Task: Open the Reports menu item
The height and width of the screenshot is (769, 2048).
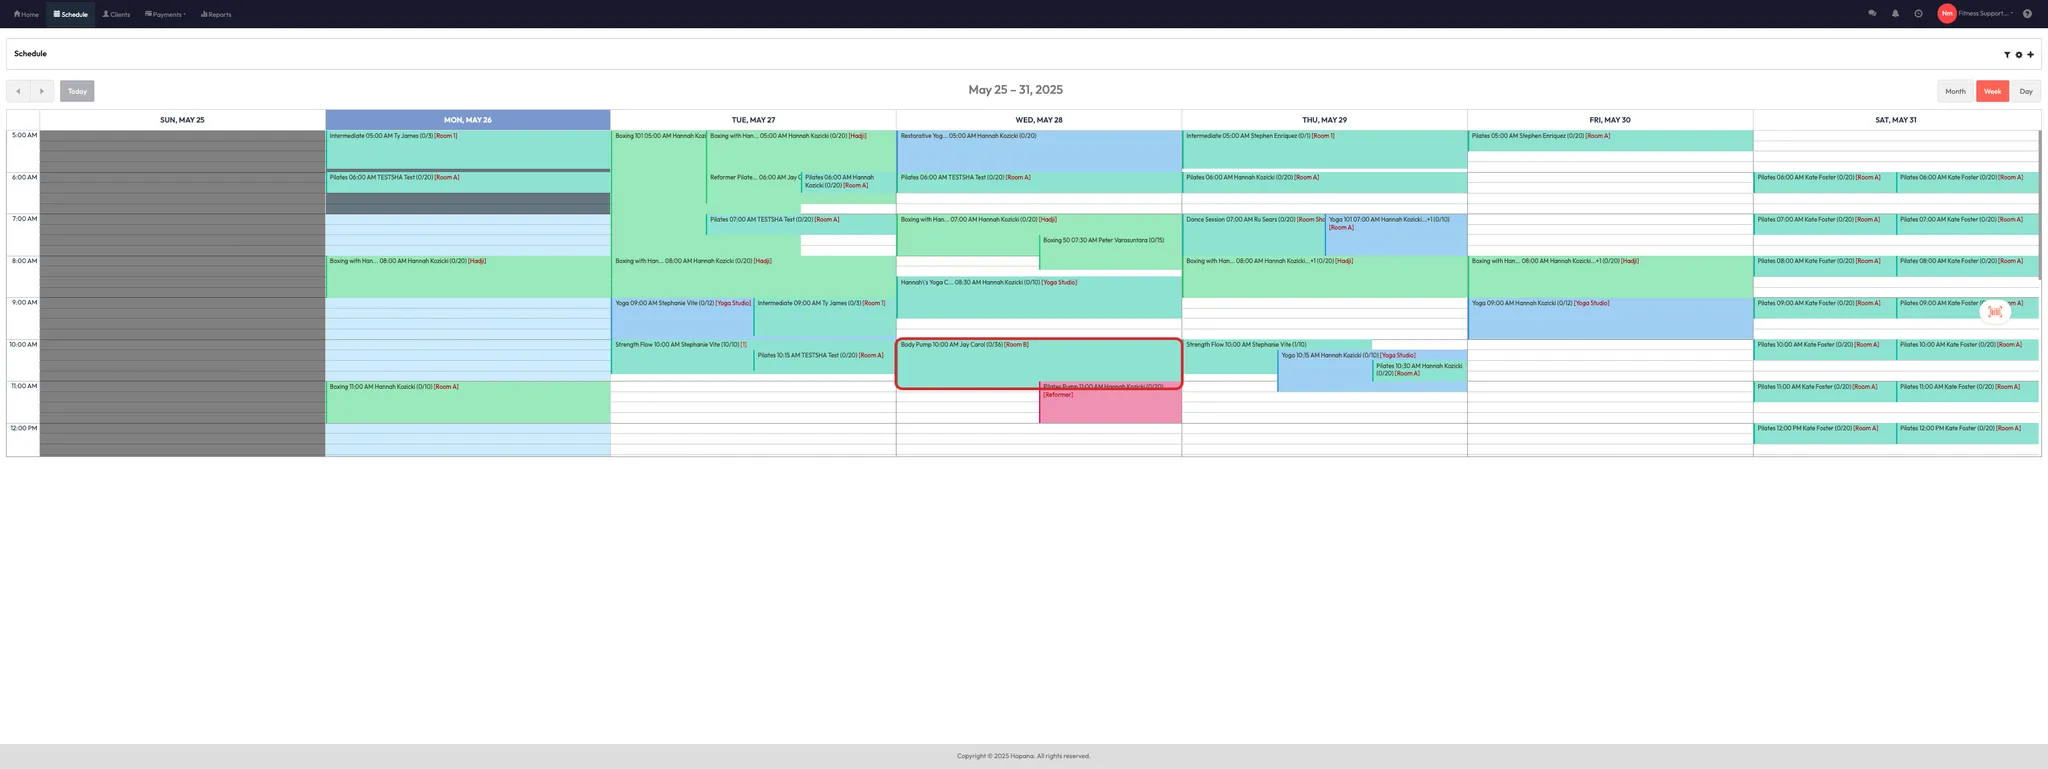Action: [216, 14]
